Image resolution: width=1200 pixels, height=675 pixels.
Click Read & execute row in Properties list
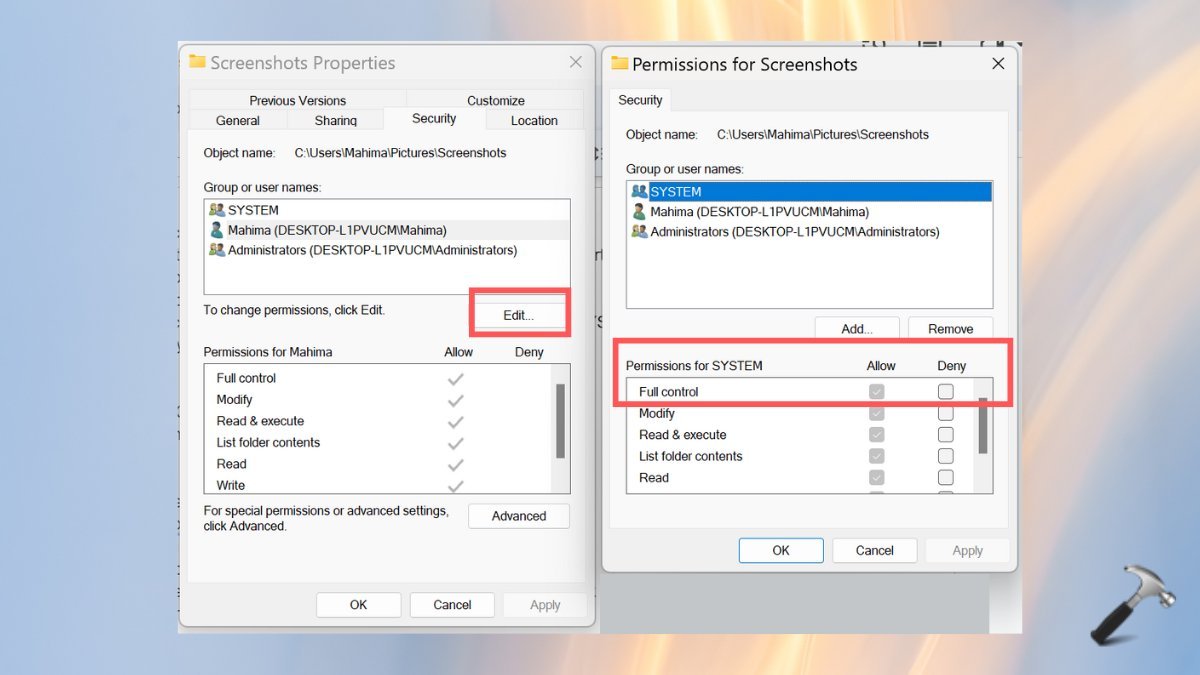[x=380, y=421]
